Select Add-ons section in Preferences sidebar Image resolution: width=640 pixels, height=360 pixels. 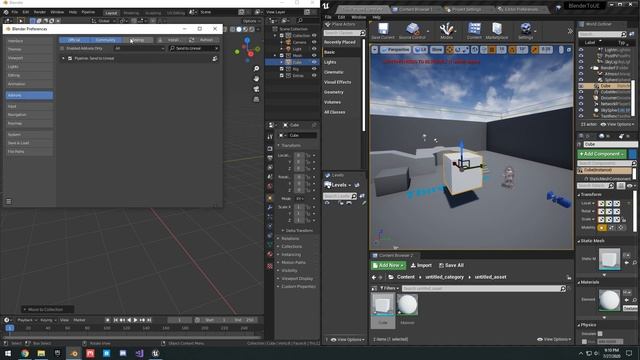[x=29, y=95]
